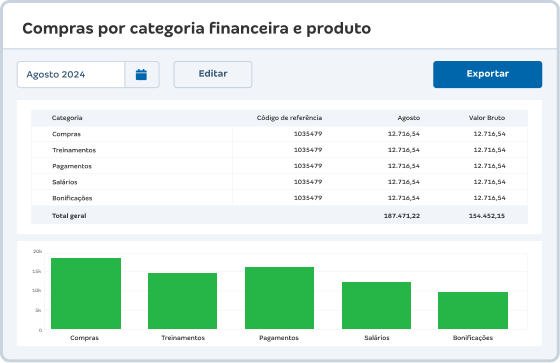Click the Editar button
Image resolution: width=560 pixels, height=363 pixels.
pyautogui.click(x=213, y=74)
